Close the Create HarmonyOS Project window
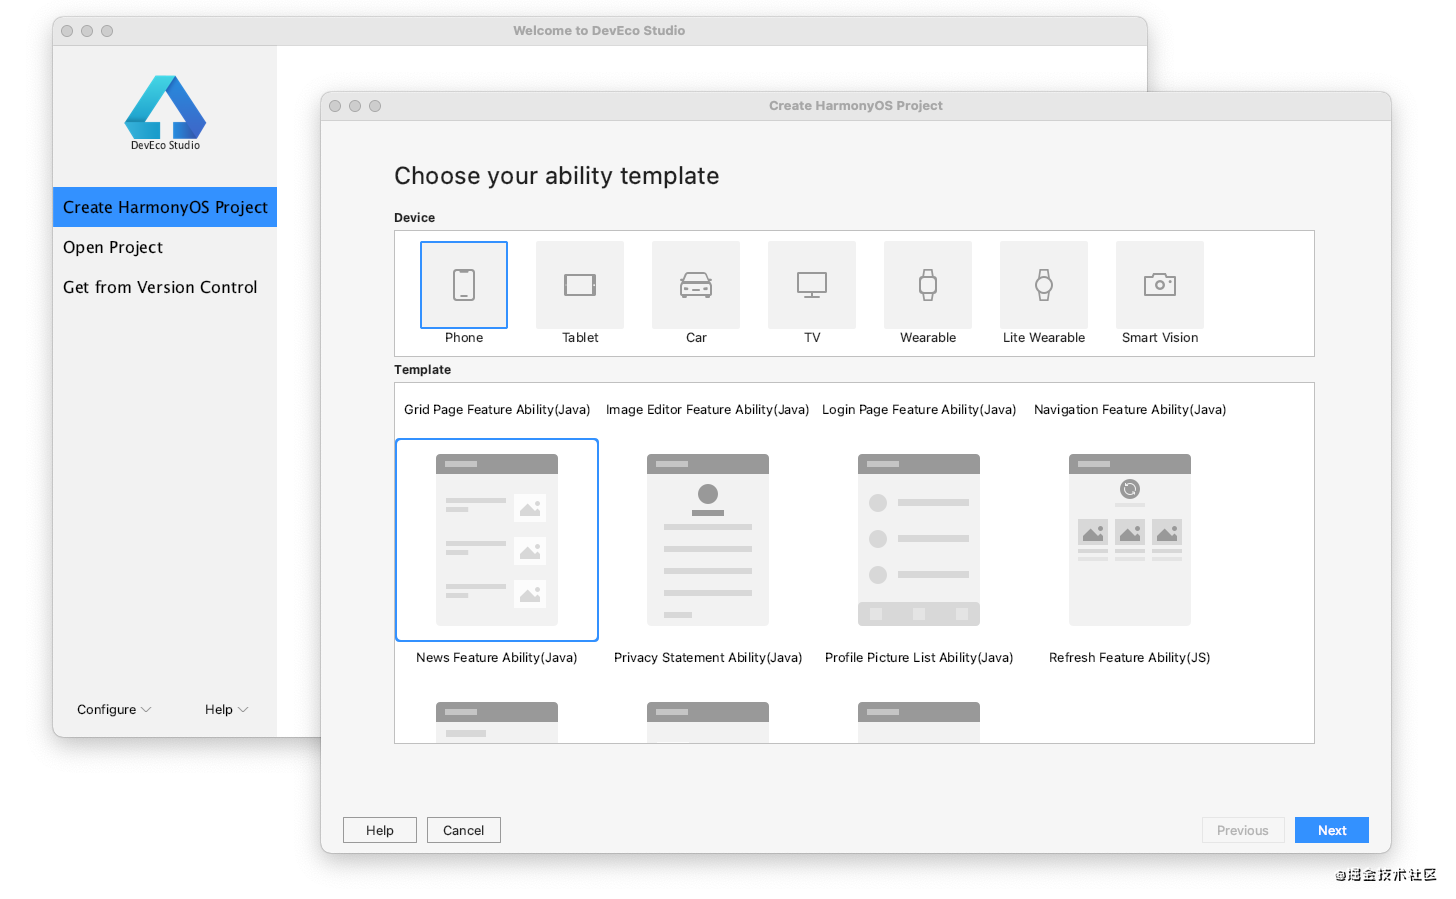 click(335, 106)
